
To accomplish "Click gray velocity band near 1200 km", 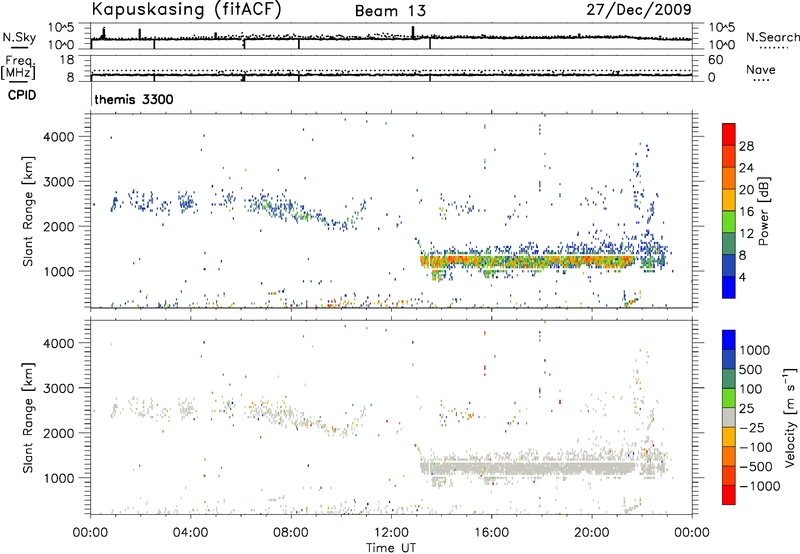I will pos(528,468).
